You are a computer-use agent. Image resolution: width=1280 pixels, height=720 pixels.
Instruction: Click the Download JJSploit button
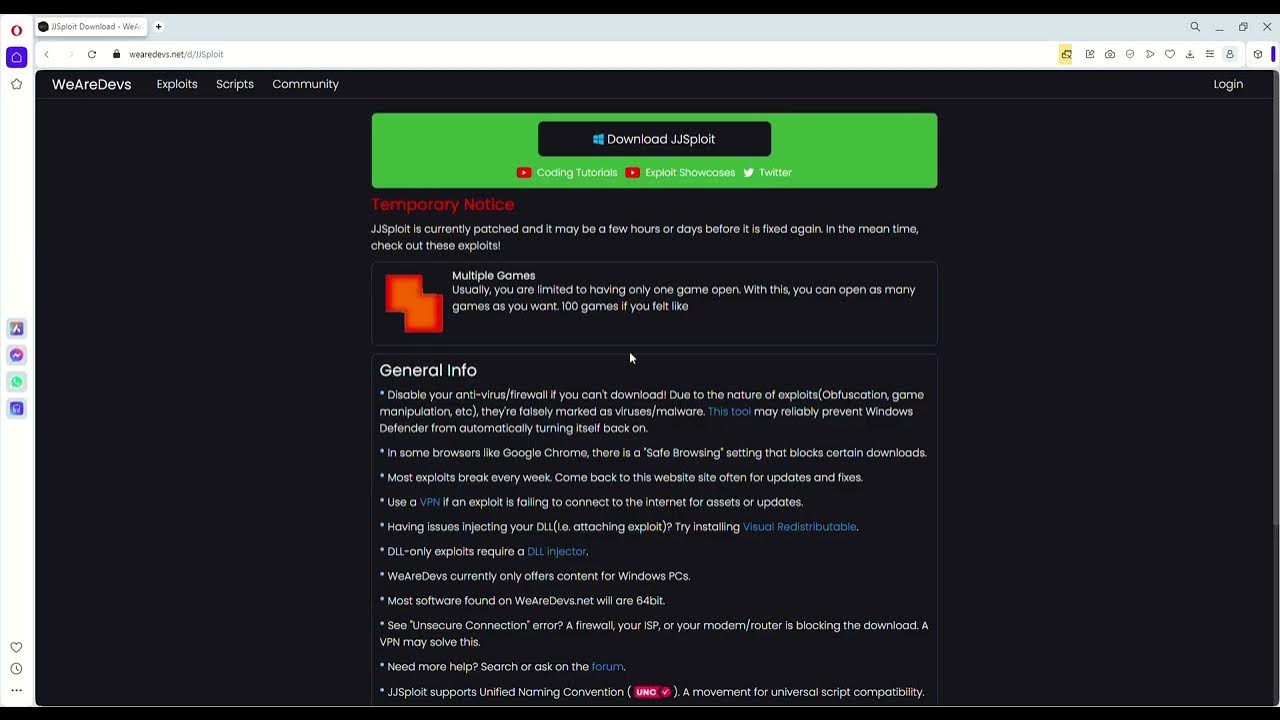654,139
